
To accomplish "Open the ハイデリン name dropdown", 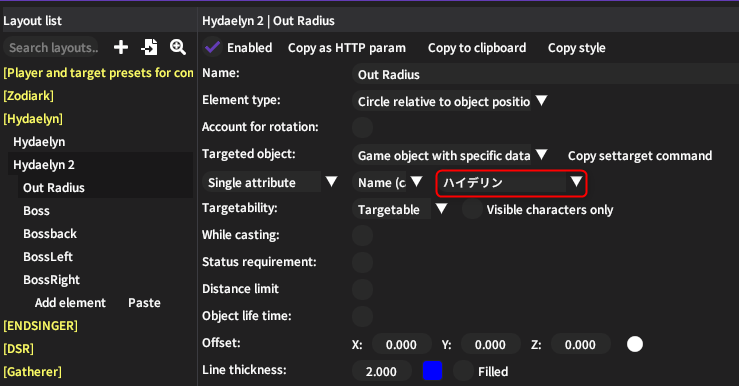I will pos(511,182).
